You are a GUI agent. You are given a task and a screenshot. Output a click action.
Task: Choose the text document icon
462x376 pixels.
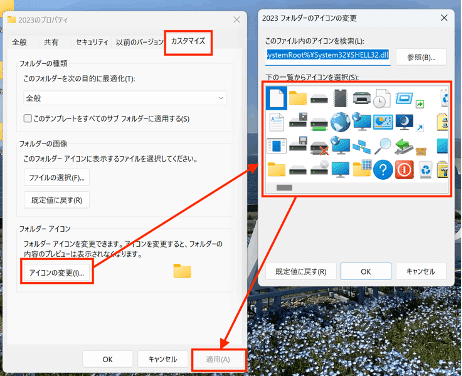tap(276, 122)
